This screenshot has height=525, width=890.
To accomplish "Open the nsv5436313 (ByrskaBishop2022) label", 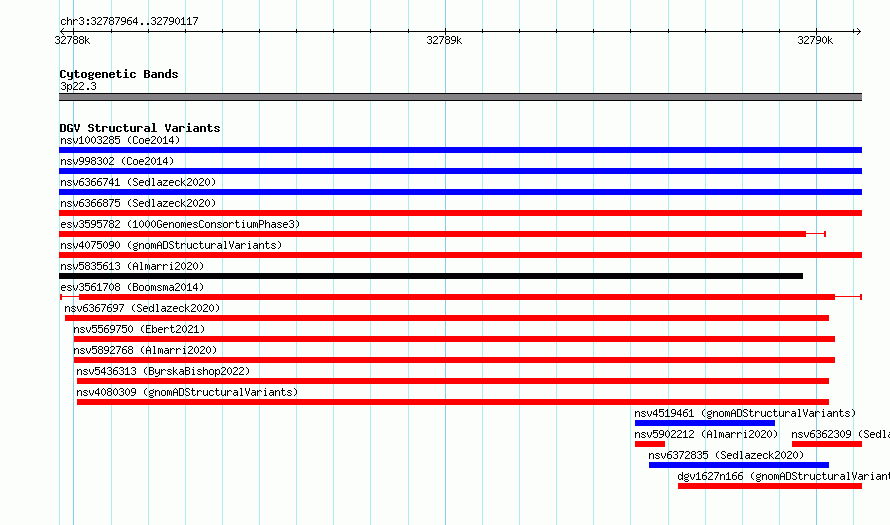I will [x=163, y=371].
